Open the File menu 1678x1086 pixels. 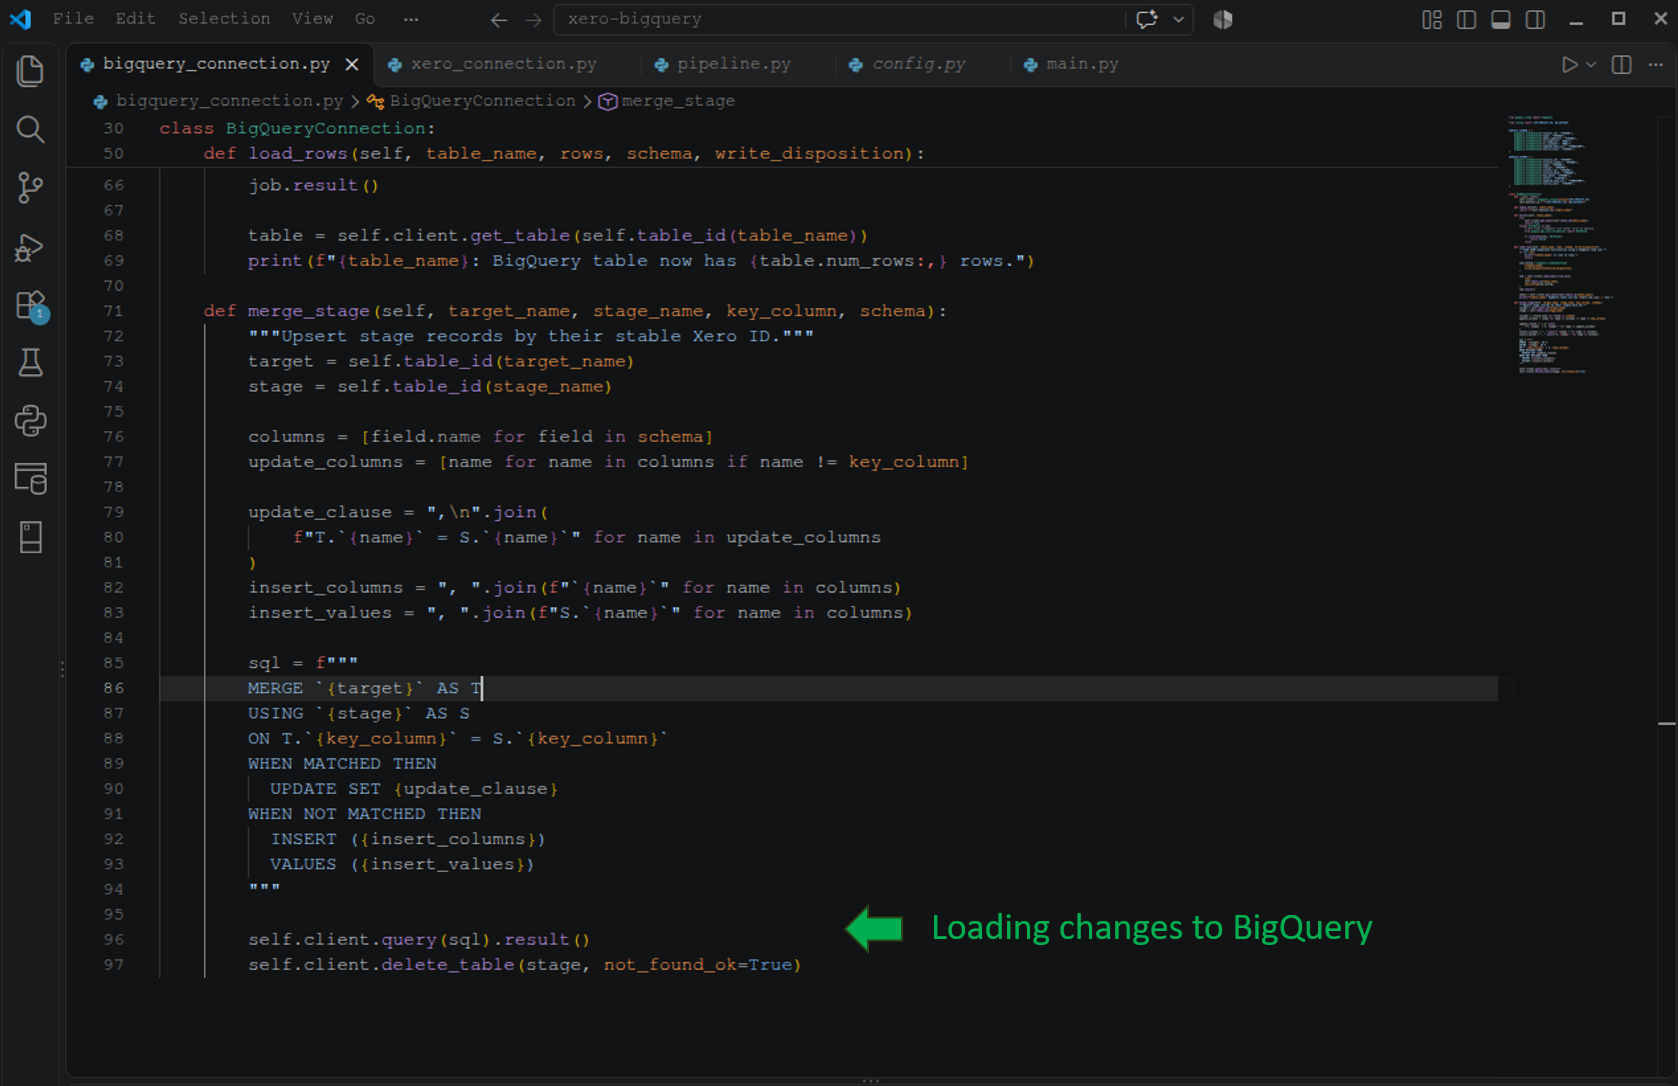tap(73, 19)
